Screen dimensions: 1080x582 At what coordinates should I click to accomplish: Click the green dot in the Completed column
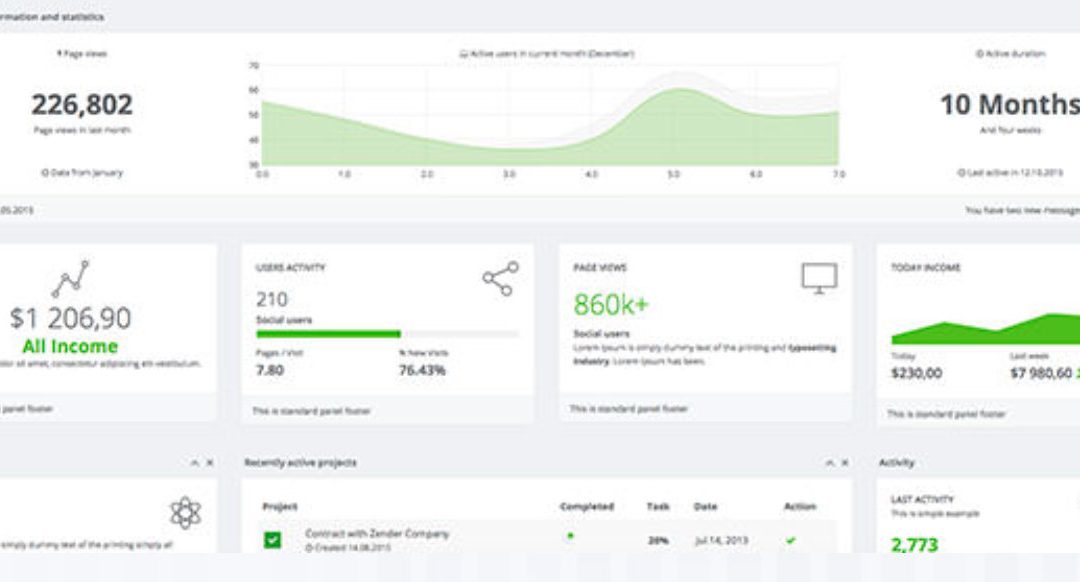pyautogui.click(x=570, y=536)
